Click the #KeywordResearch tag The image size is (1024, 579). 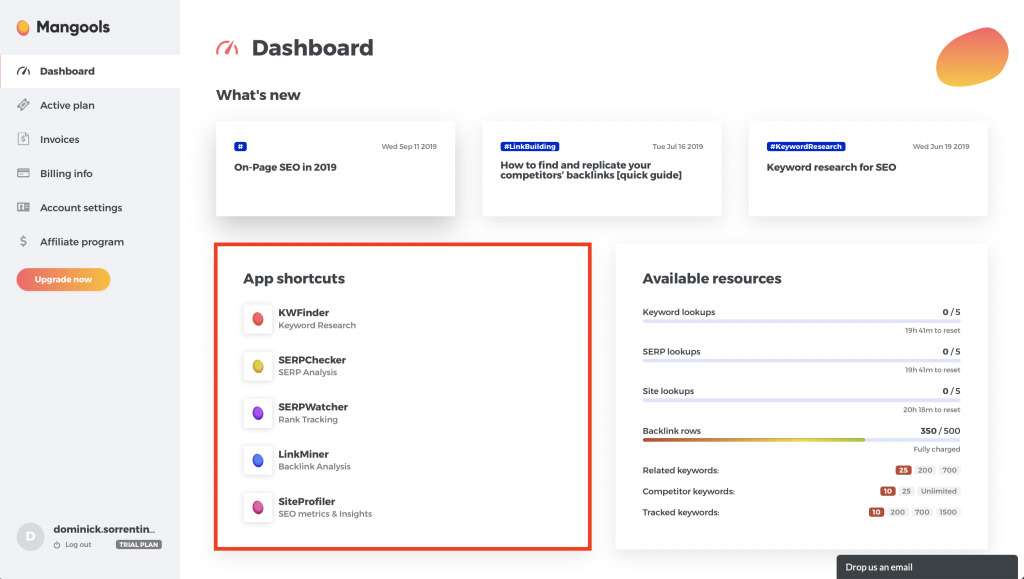806,146
